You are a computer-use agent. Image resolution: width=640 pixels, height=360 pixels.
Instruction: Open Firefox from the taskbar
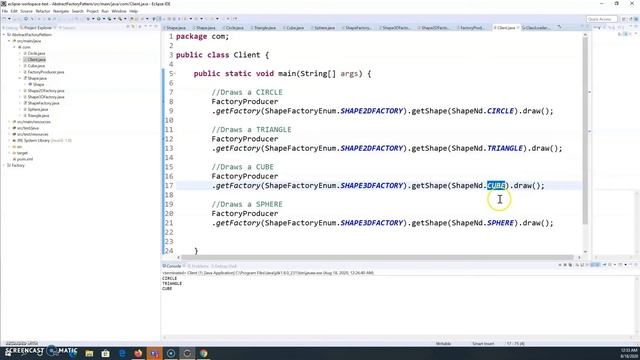[138, 353]
